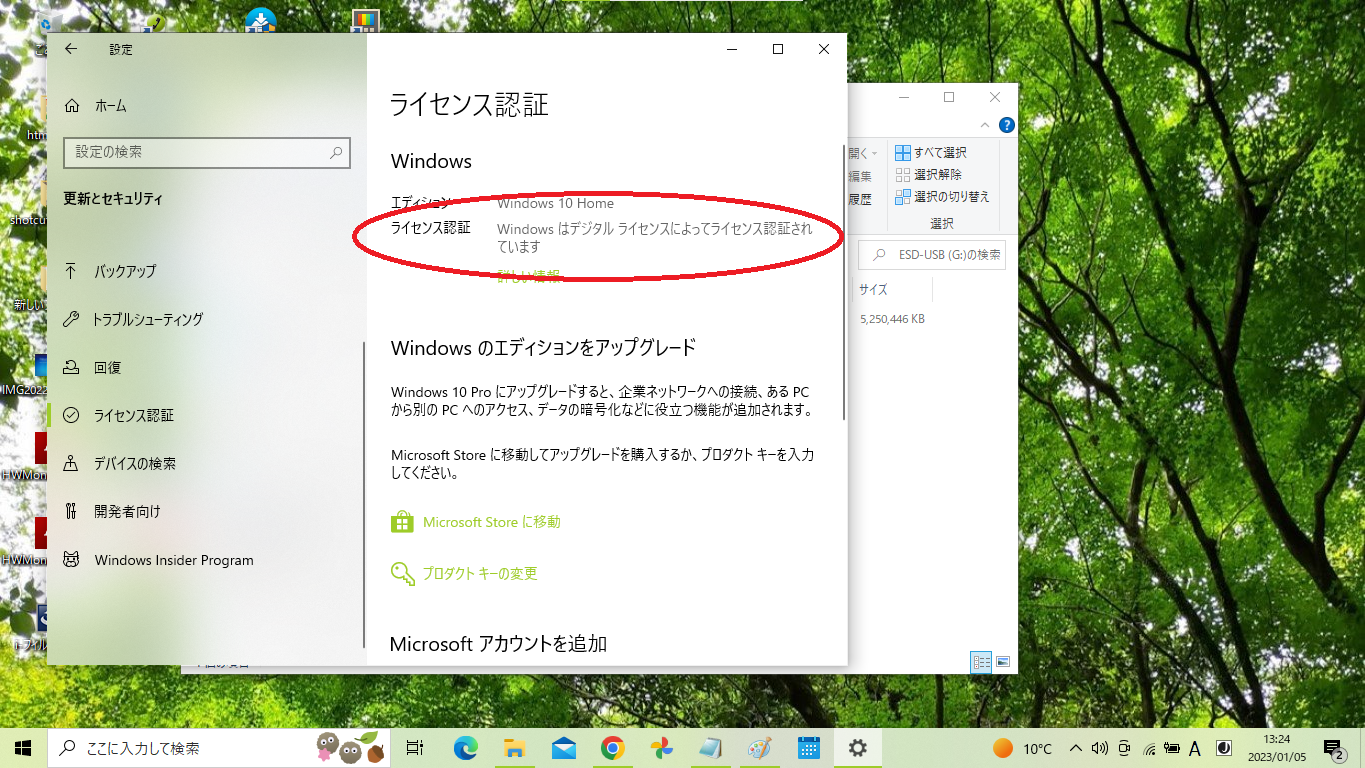Show hidden system tray icons

point(1076,748)
